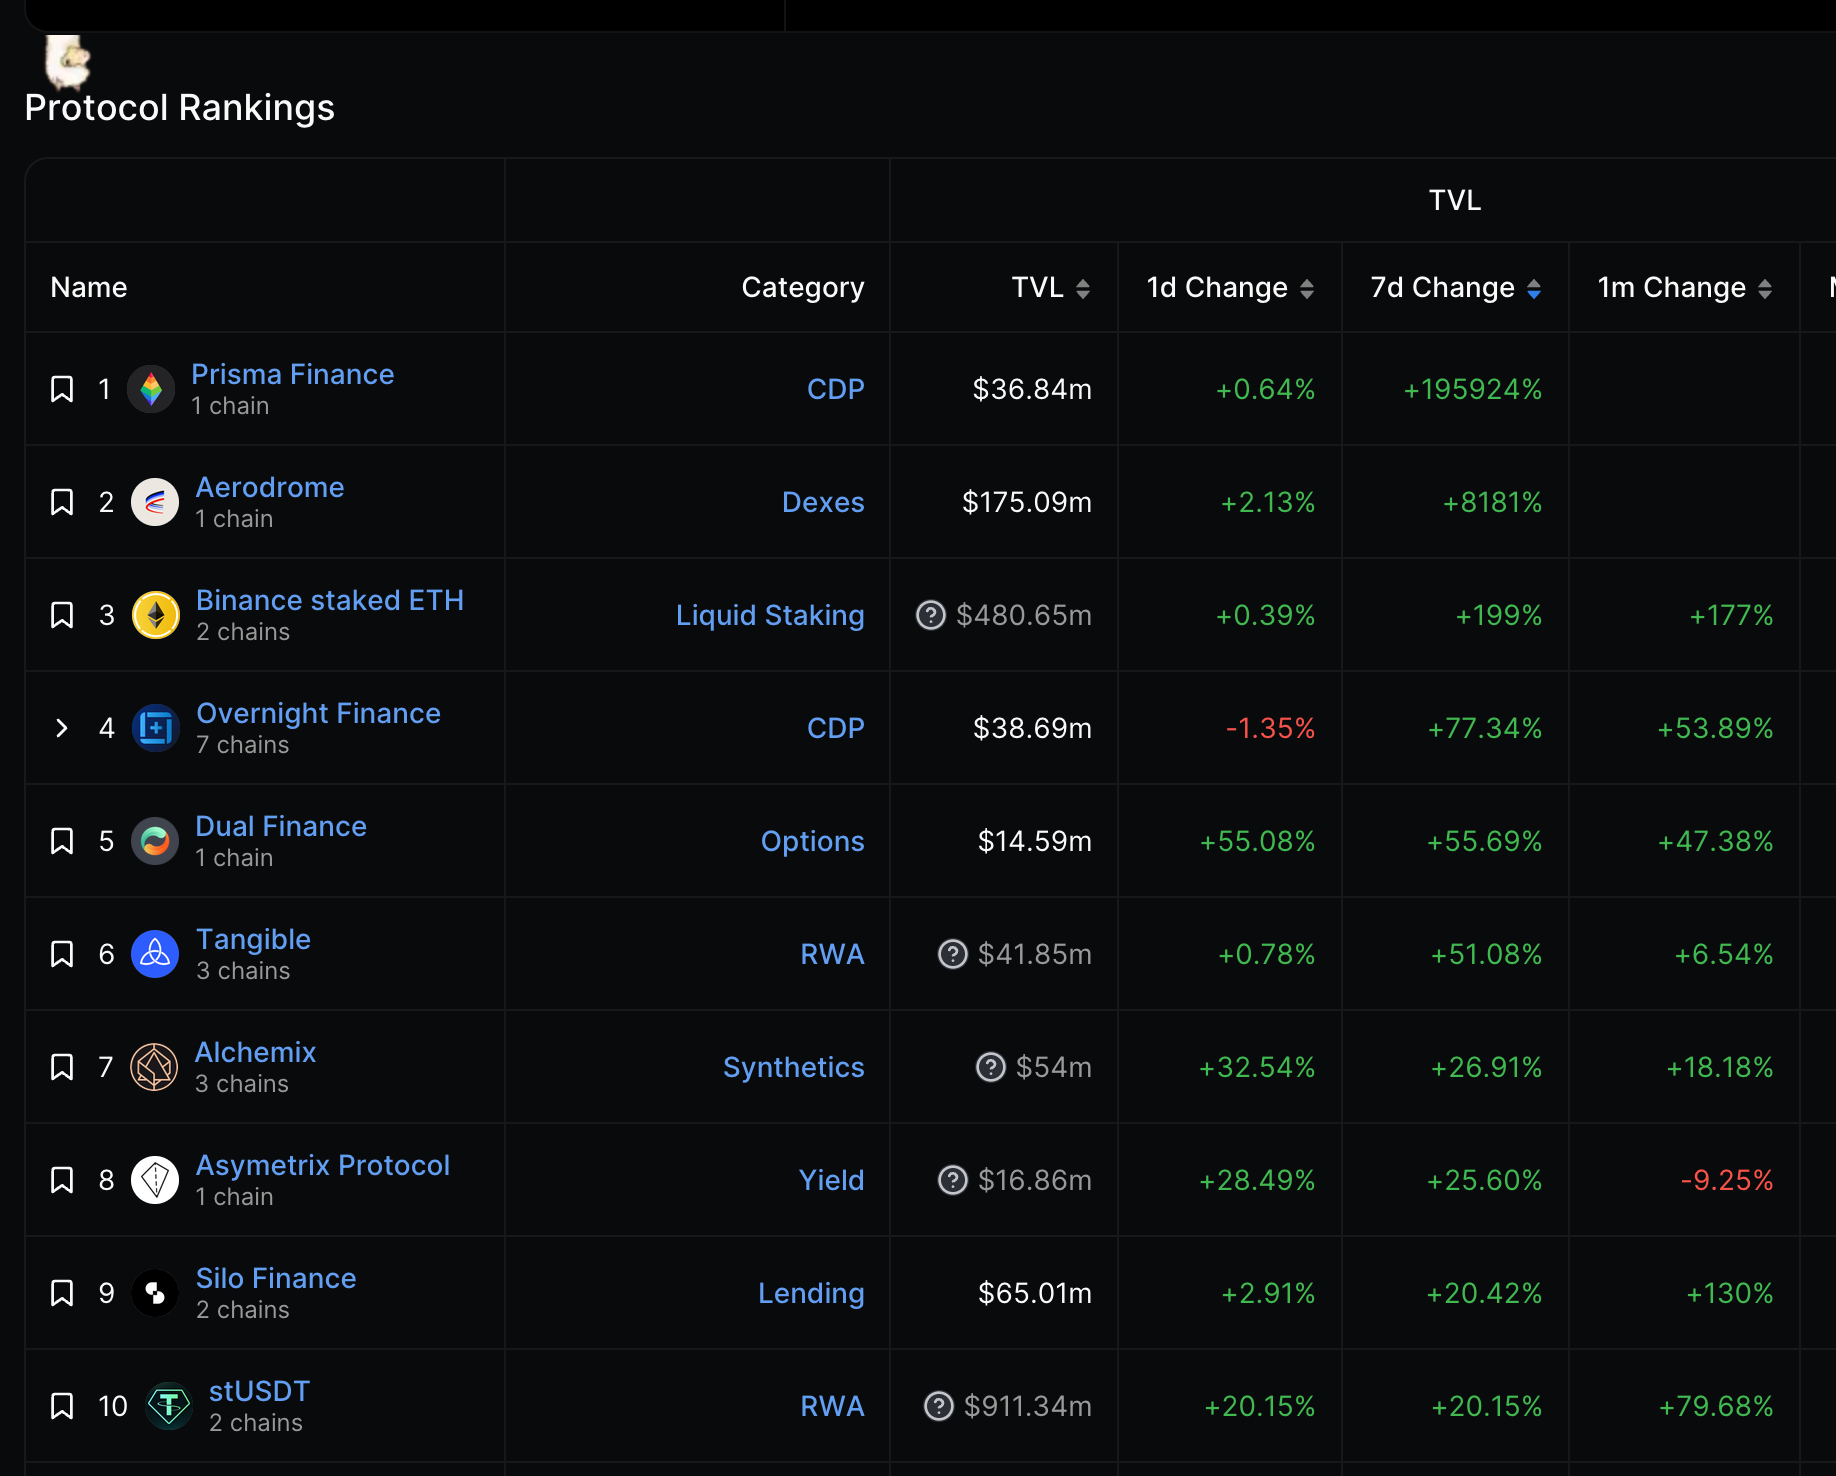Click question icon beside $54m TVL
Image resolution: width=1836 pixels, height=1476 pixels.
pos(991,1067)
